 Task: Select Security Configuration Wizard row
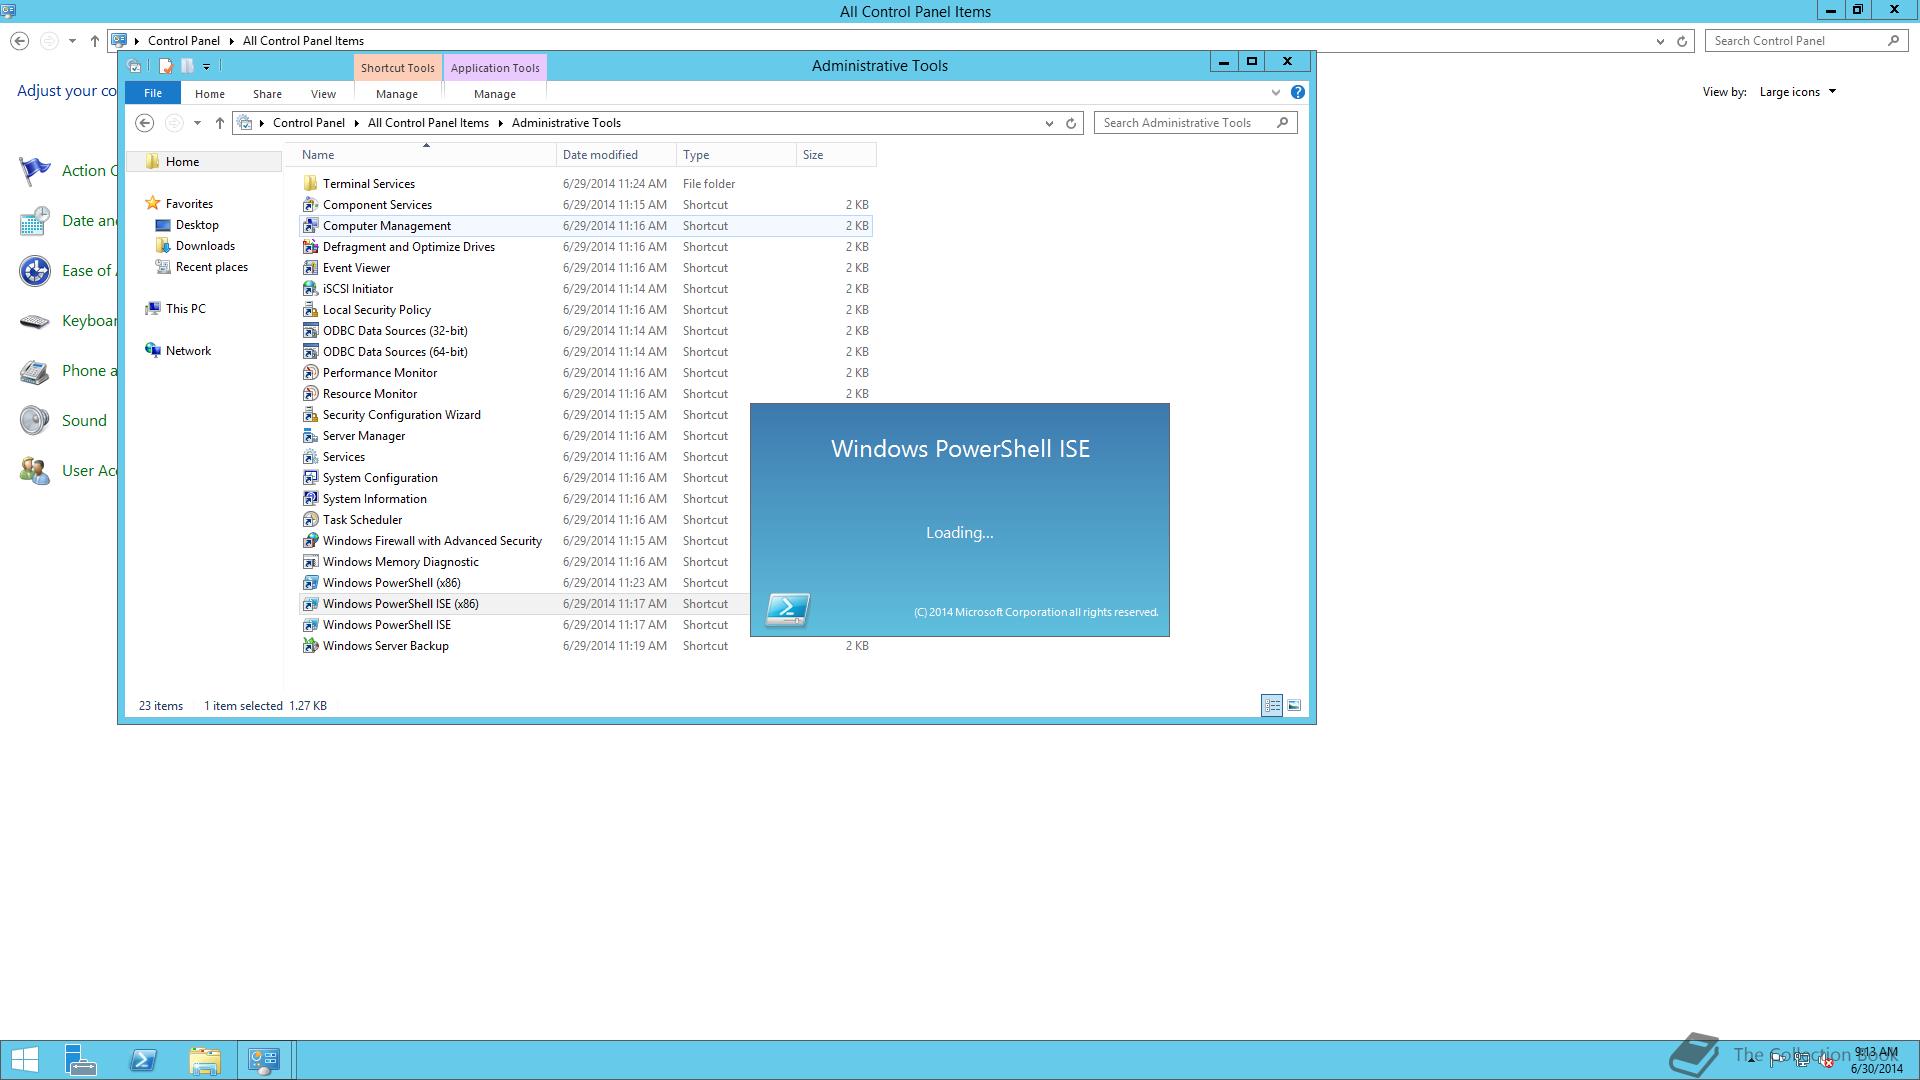tap(524, 415)
